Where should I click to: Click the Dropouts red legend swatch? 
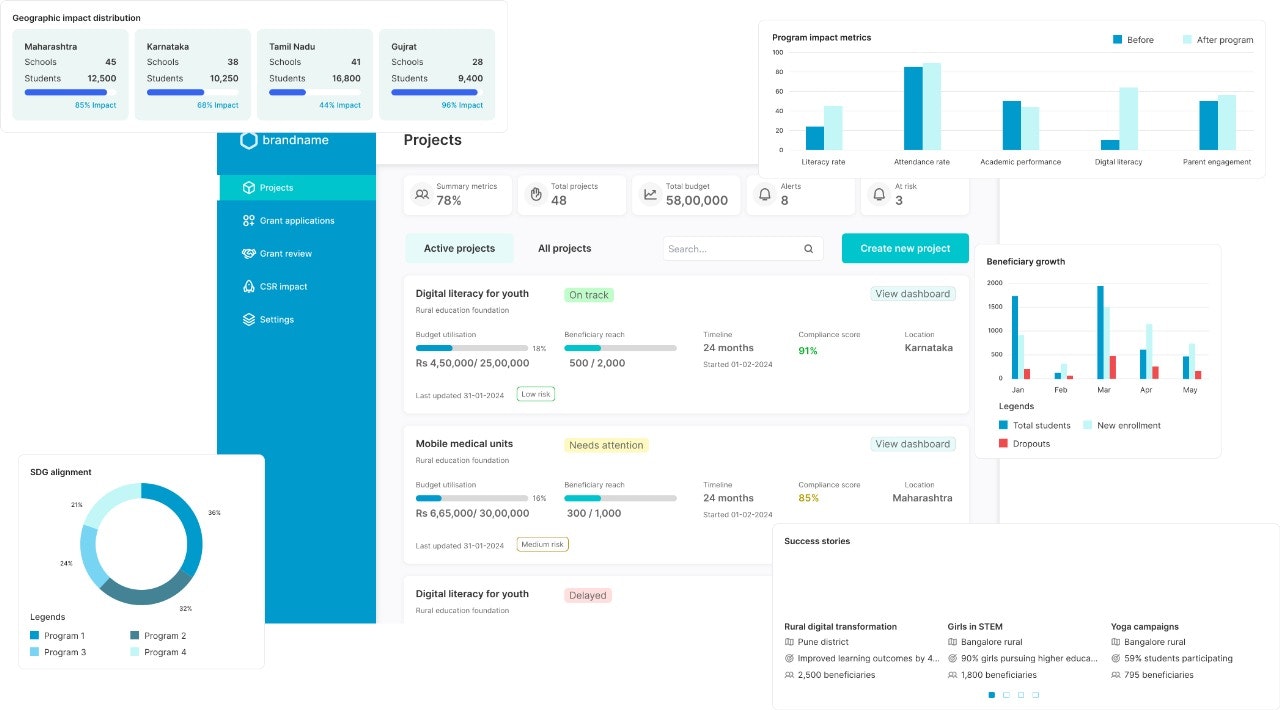[x=1003, y=443]
